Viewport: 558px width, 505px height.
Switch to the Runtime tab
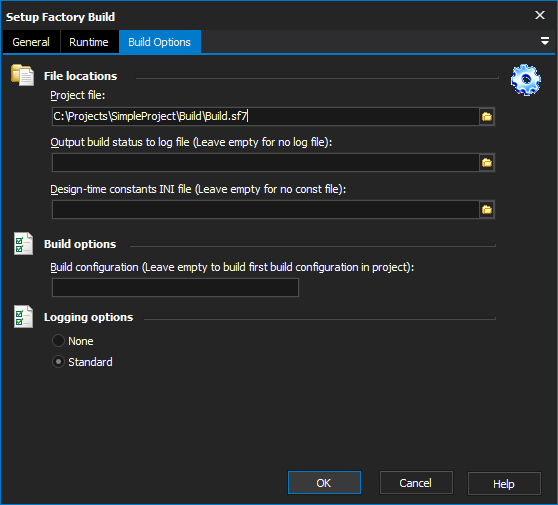(89, 42)
